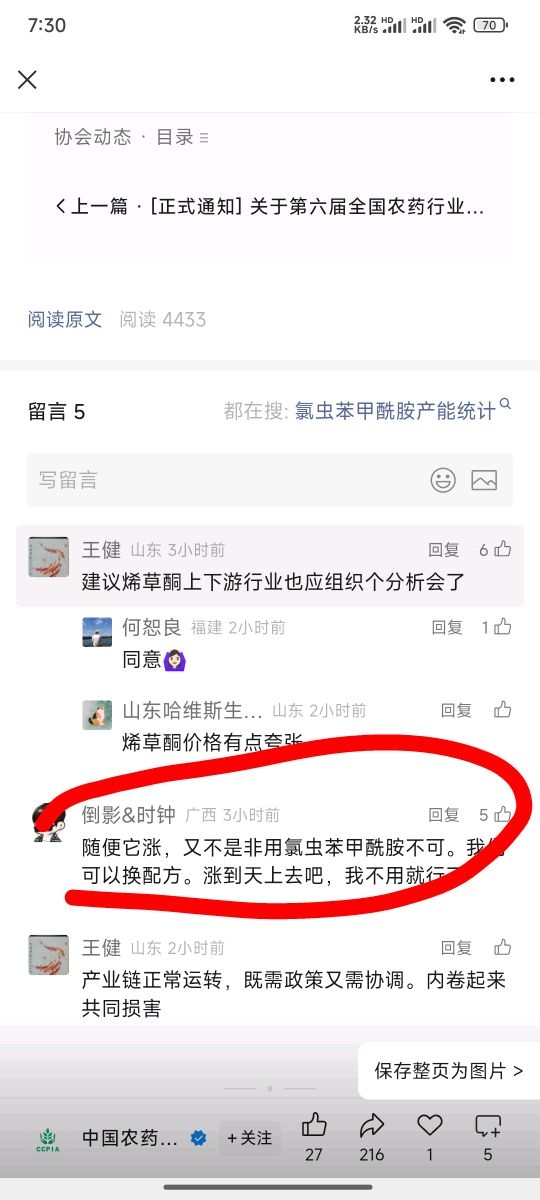Open 保存整页为图片 option

pos(449,1071)
